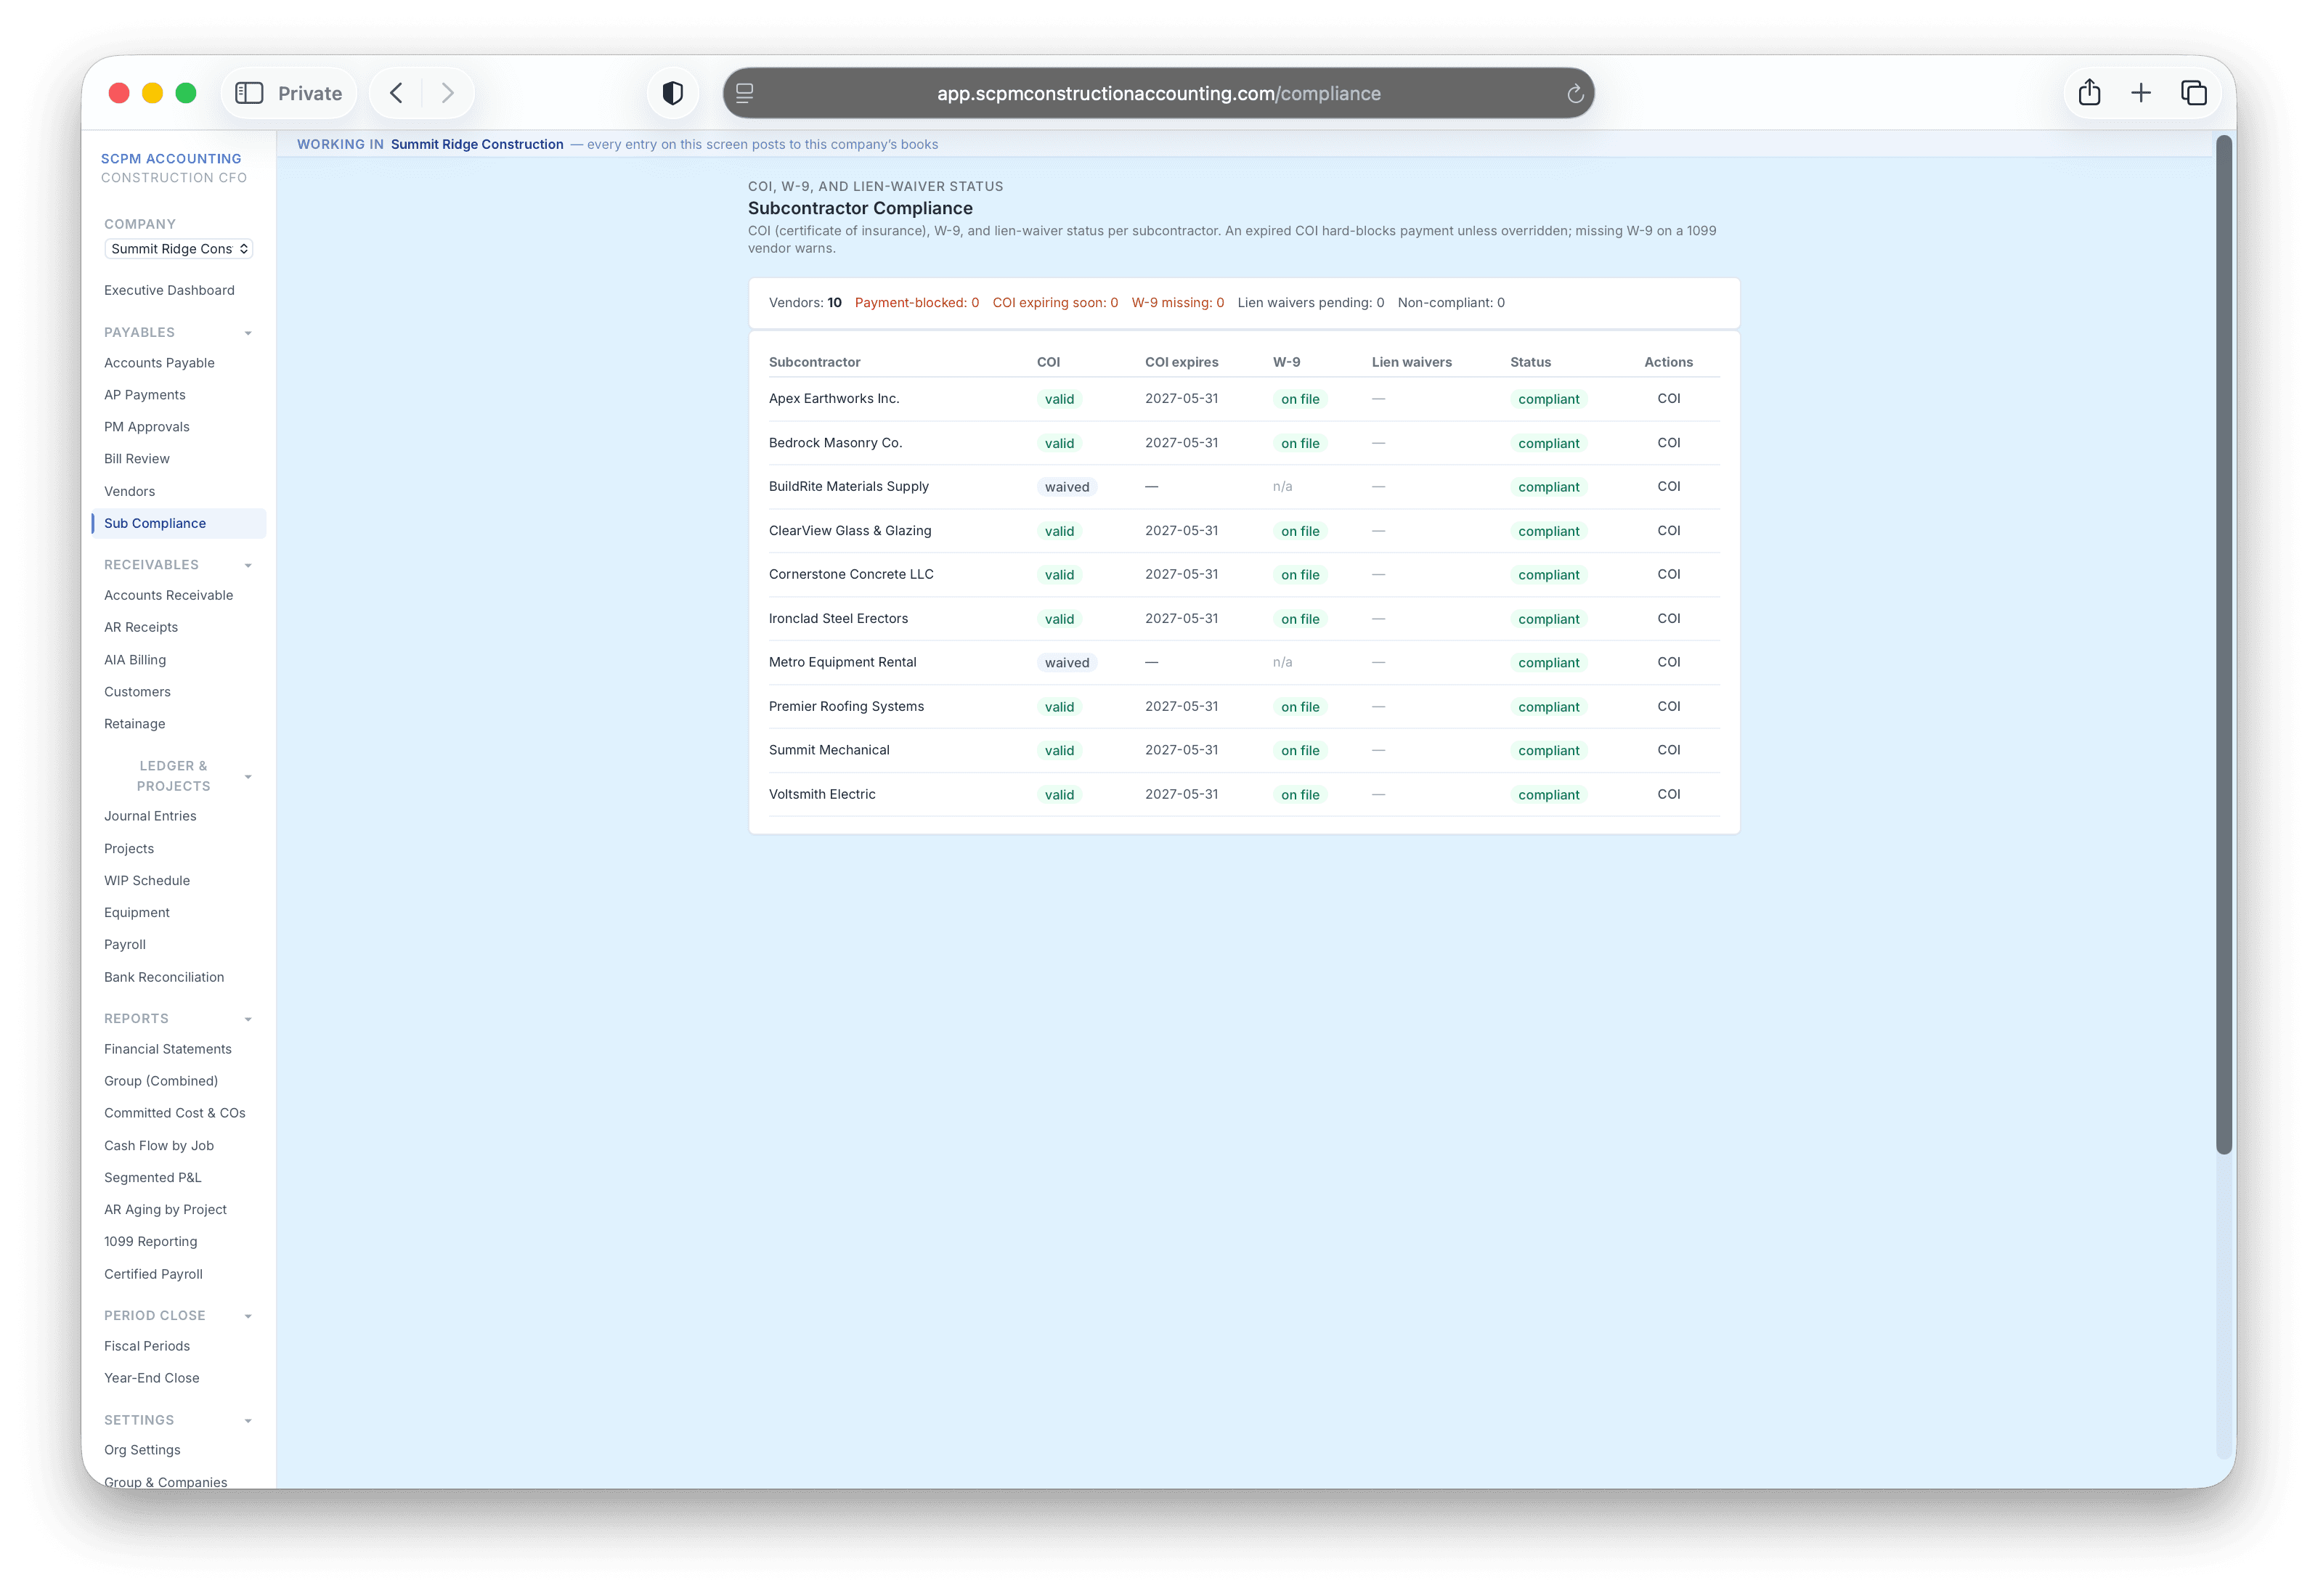Click the waived badge for Metro Equipment Rental
Screen dimensions: 2318x1596
[1067, 663]
